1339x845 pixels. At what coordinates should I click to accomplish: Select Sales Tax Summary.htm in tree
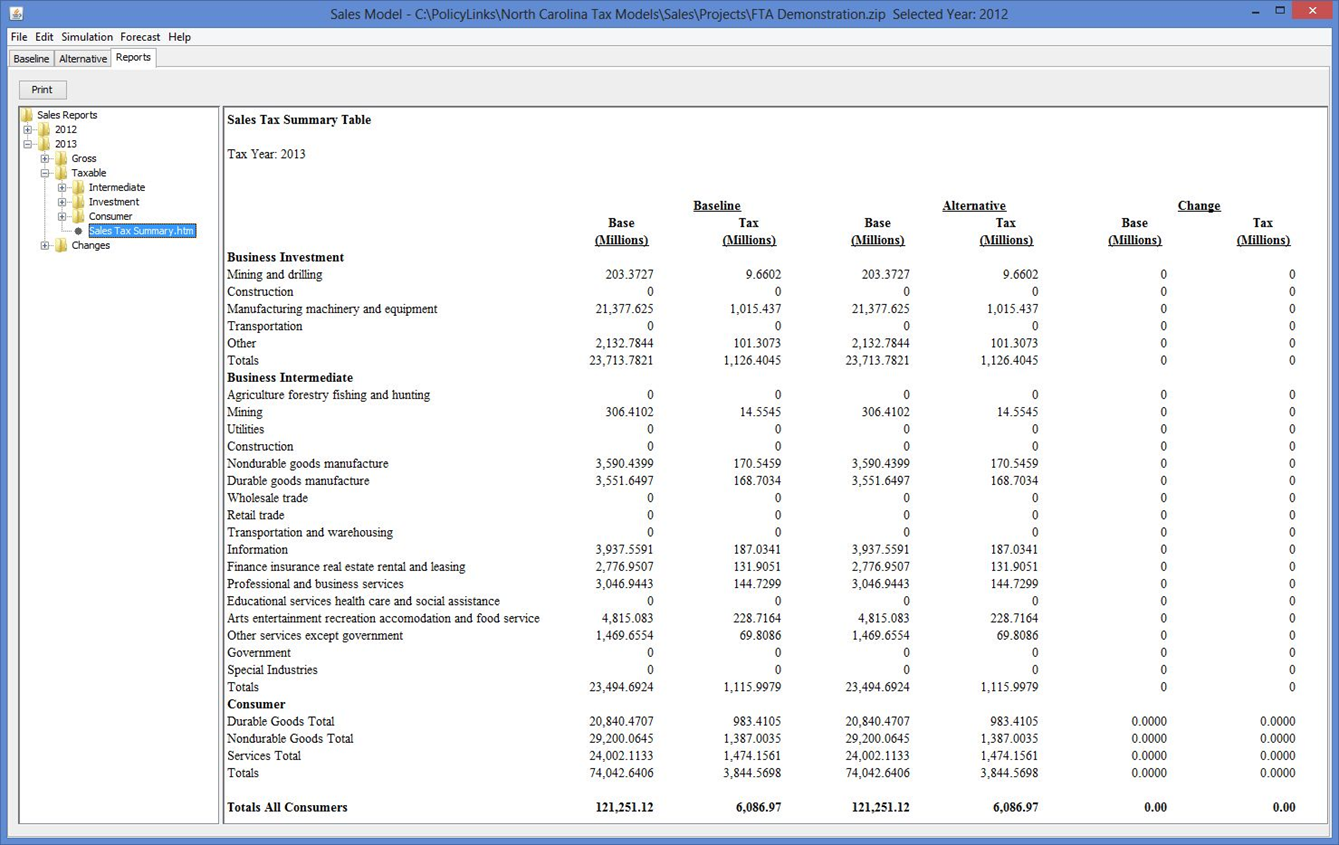141,231
